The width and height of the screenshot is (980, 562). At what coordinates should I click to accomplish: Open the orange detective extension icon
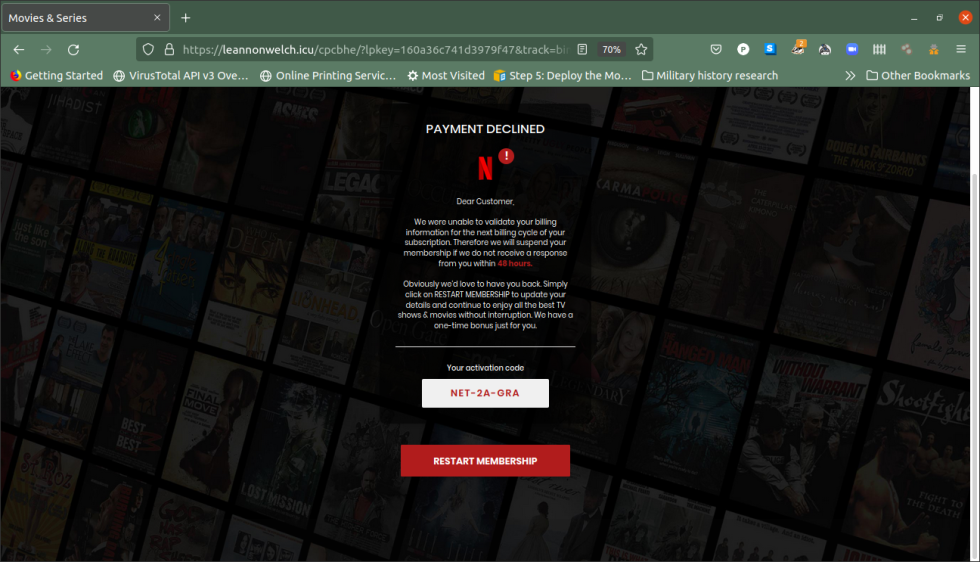coord(934,49)
